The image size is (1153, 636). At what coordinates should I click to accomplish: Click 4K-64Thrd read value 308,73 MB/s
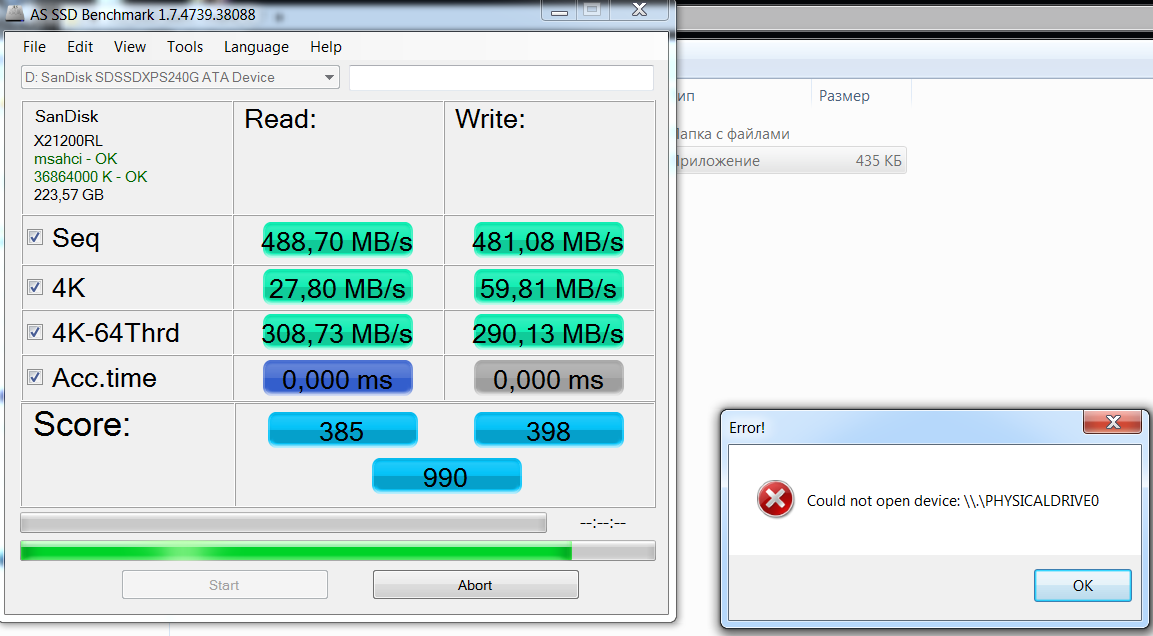pyautogui.click(x=338, y=332)
